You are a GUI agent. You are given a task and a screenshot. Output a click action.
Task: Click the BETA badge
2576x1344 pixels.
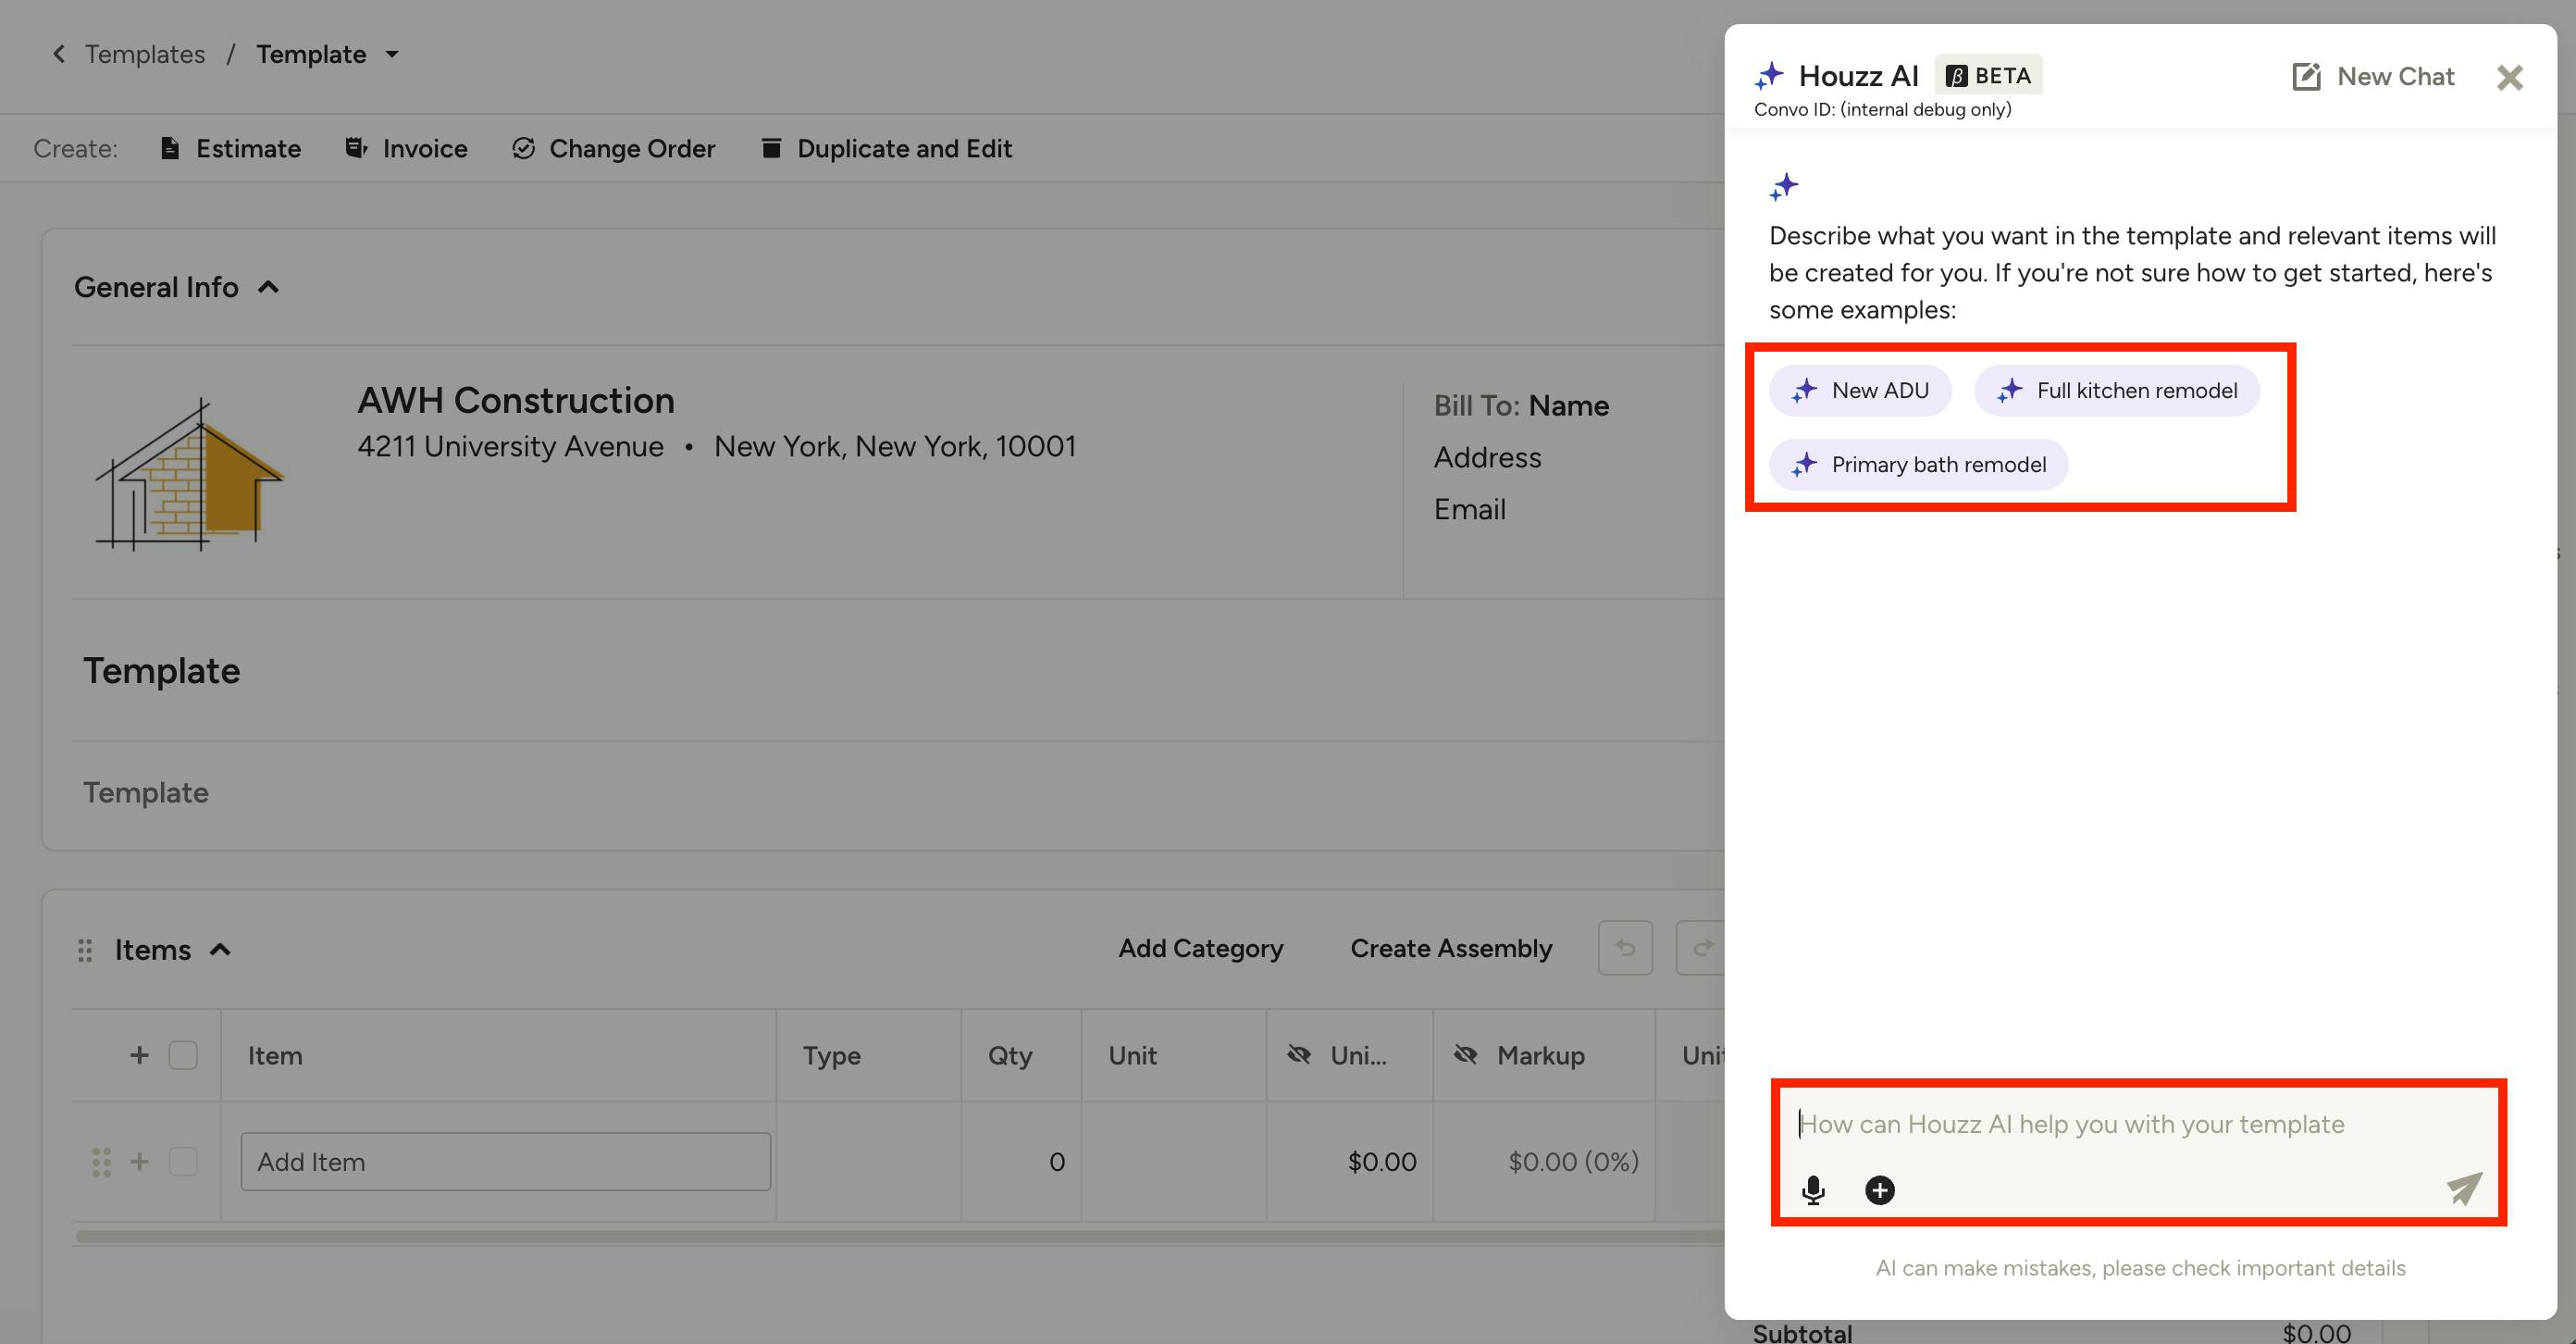1988,75
